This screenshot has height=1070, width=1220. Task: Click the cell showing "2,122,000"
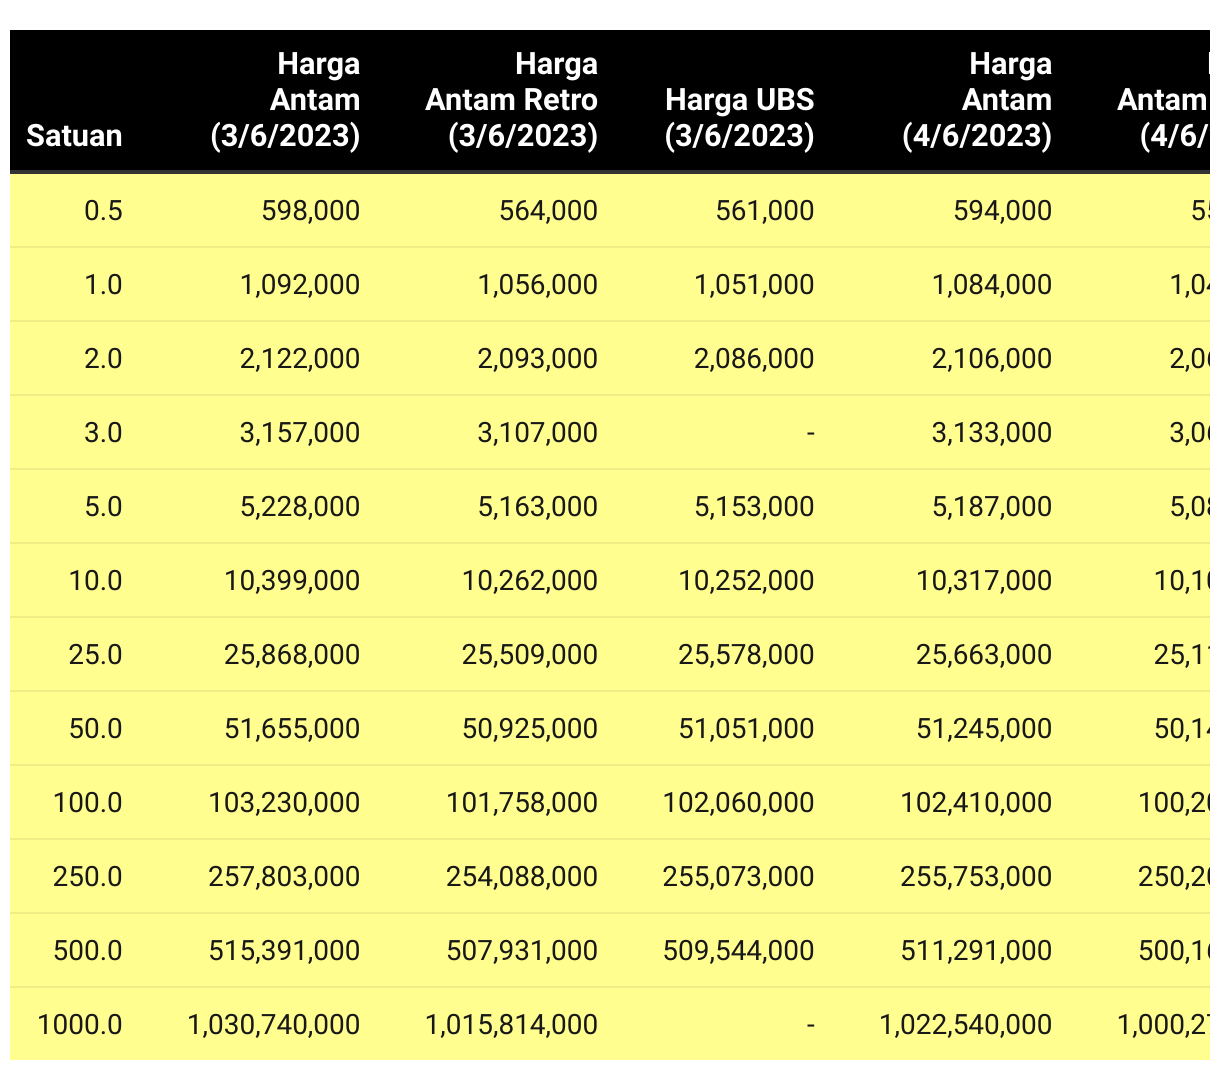(300, 358)
